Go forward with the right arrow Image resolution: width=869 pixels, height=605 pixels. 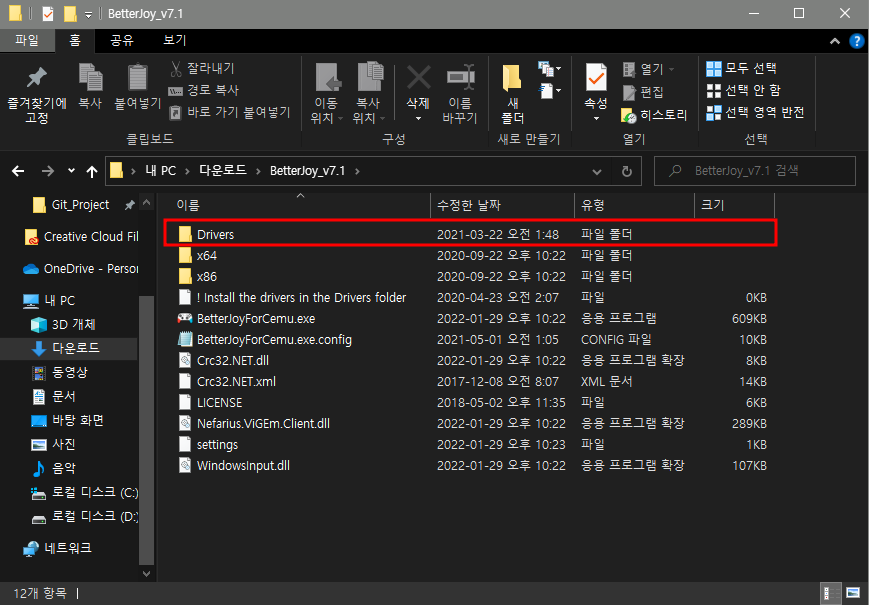[x=48, y=171]
